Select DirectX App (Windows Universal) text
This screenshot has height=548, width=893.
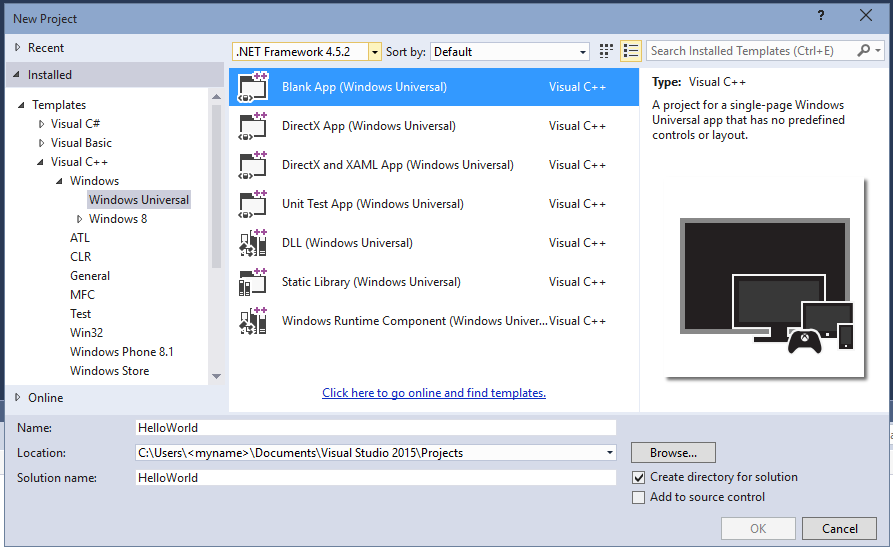368,126
